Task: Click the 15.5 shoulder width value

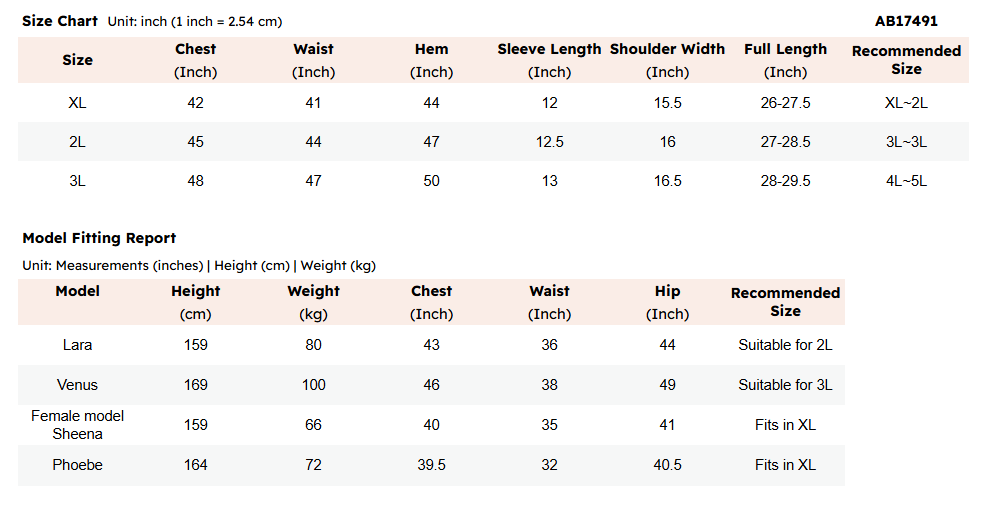Action: pos(667,102)
